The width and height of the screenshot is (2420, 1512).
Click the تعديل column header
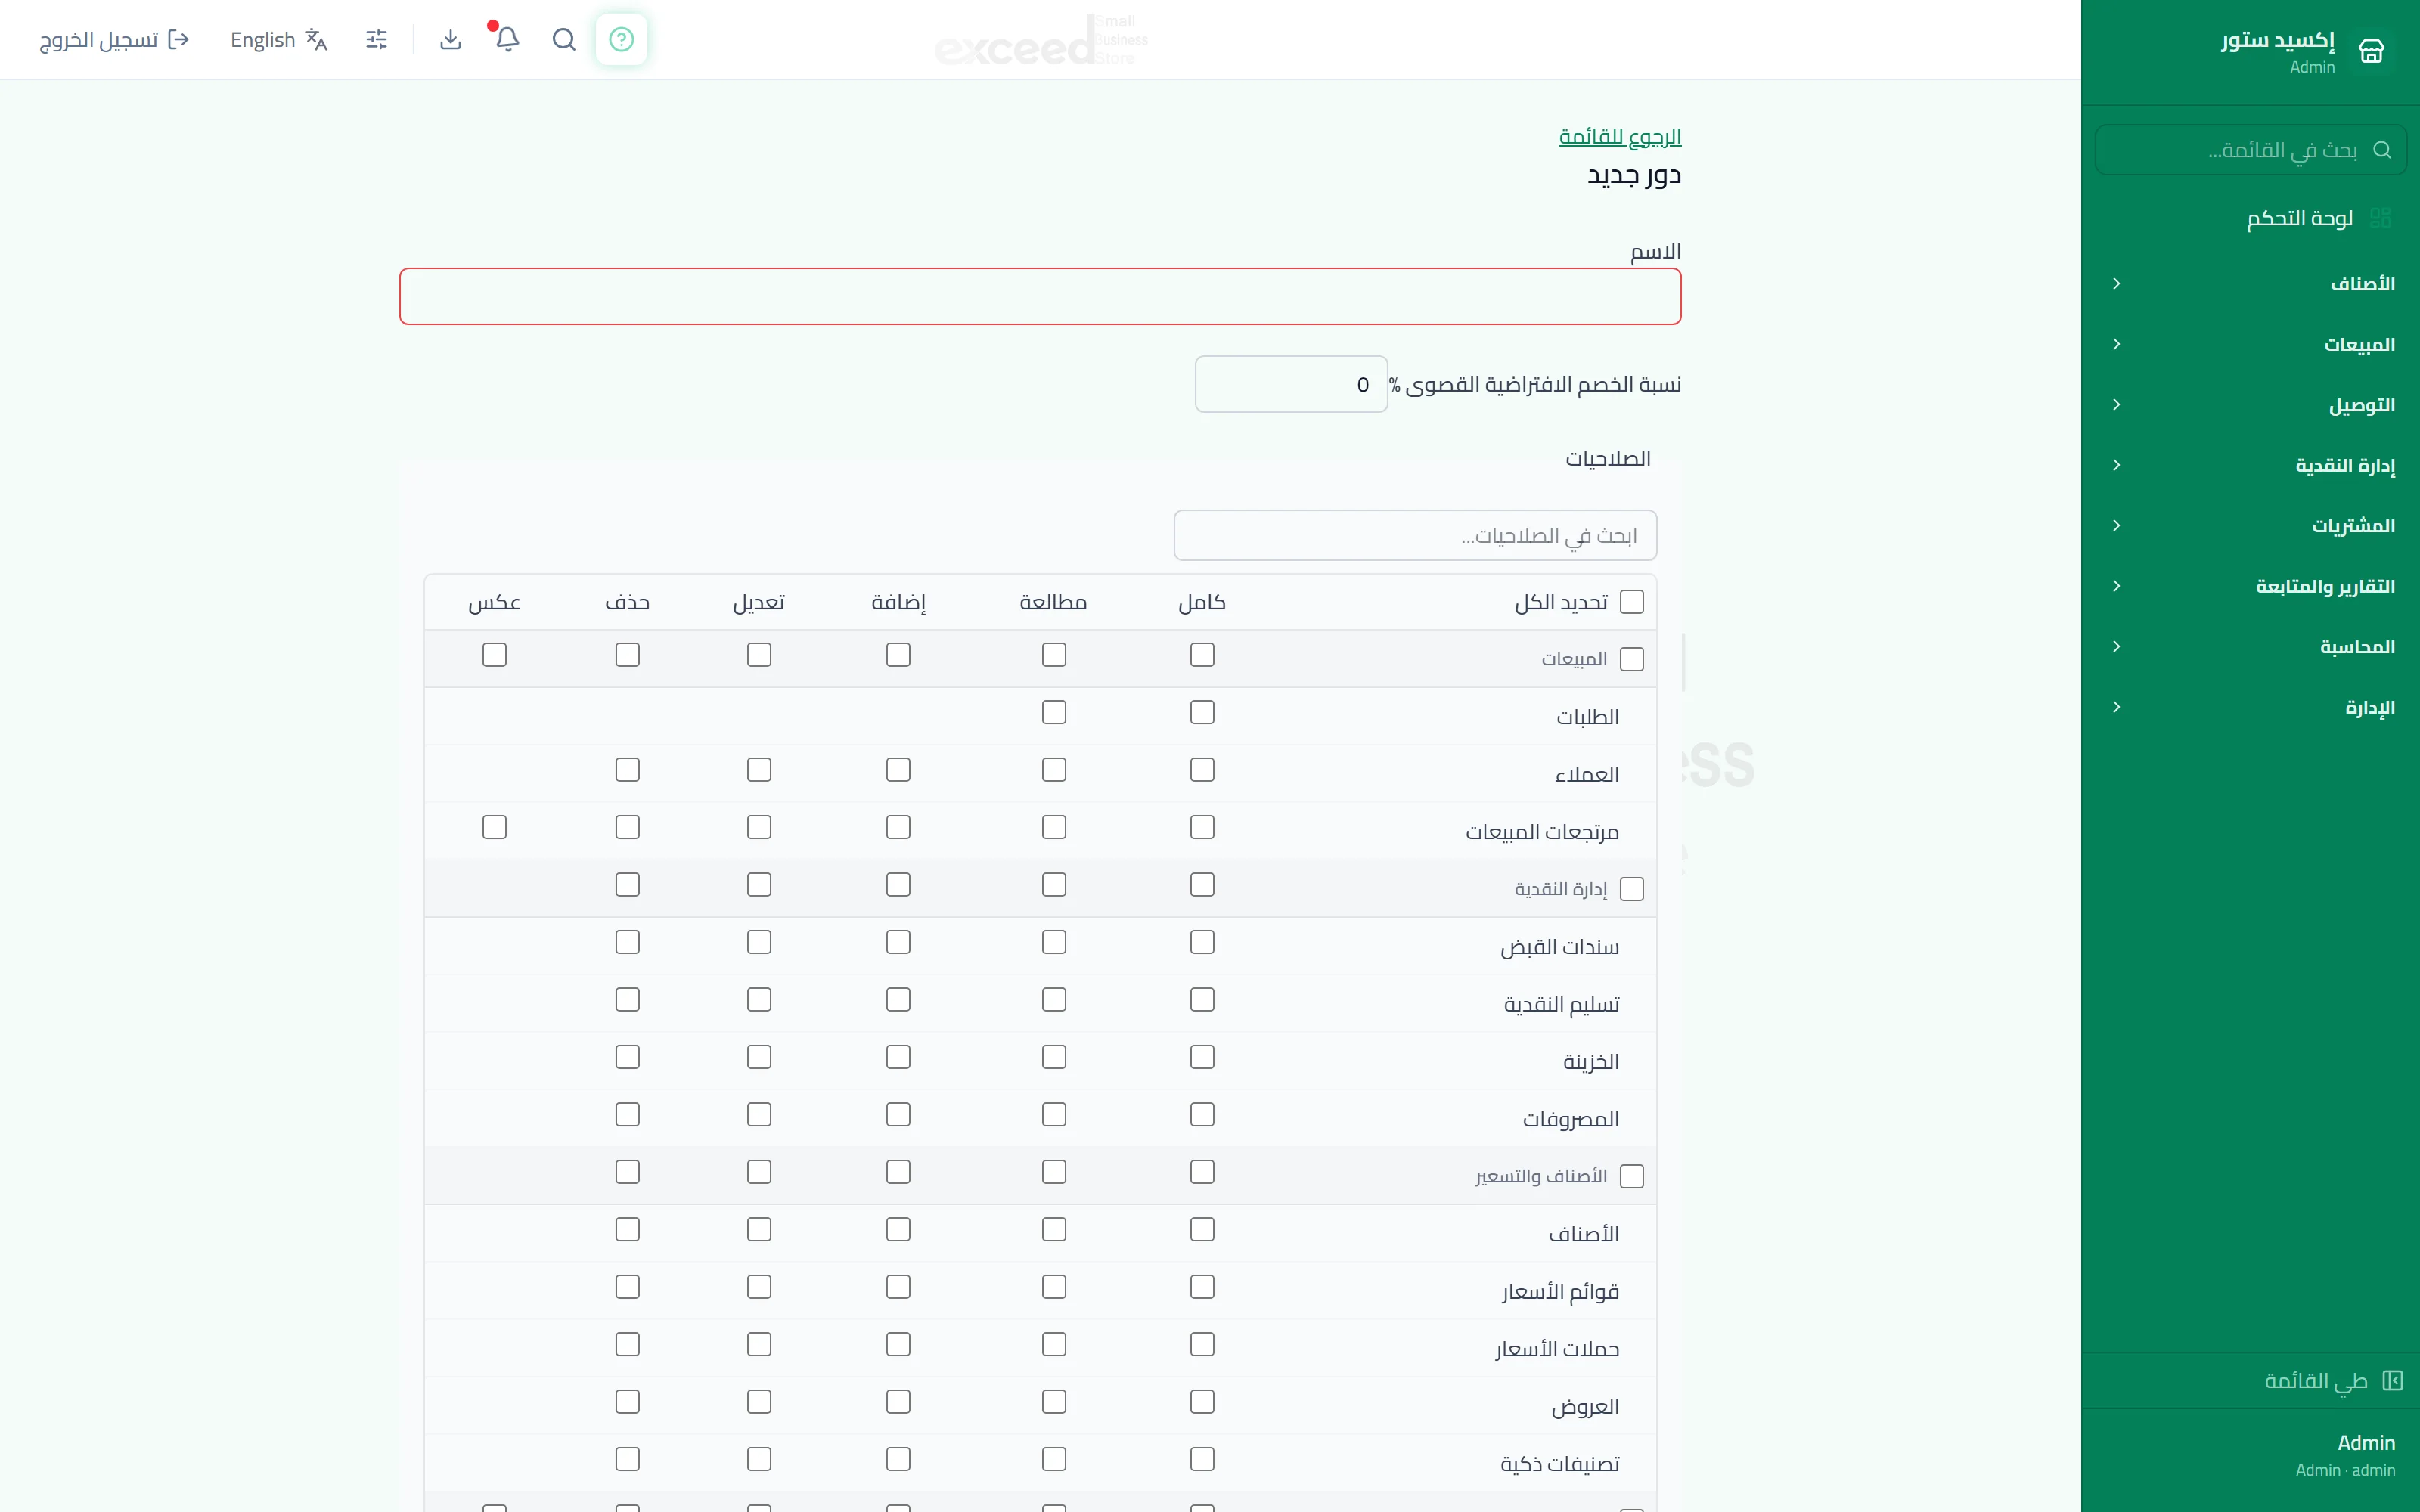[x=759, y=602]
